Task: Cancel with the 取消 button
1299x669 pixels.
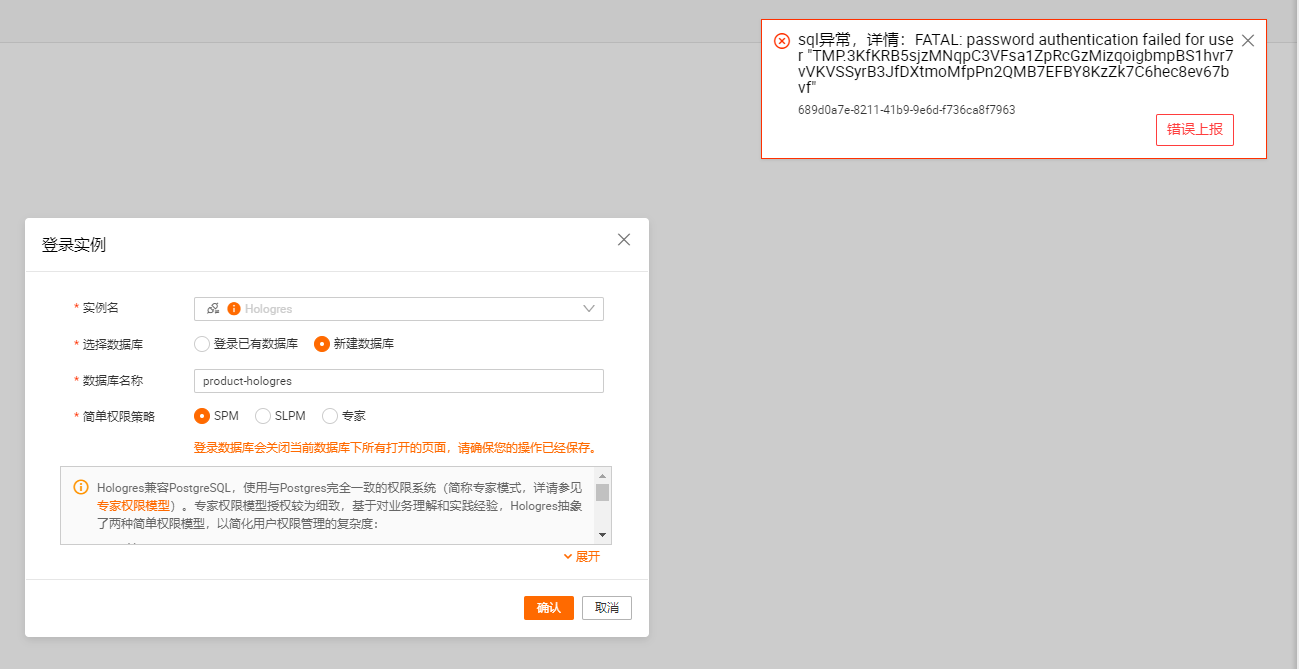Action: [x=607, y=608]
